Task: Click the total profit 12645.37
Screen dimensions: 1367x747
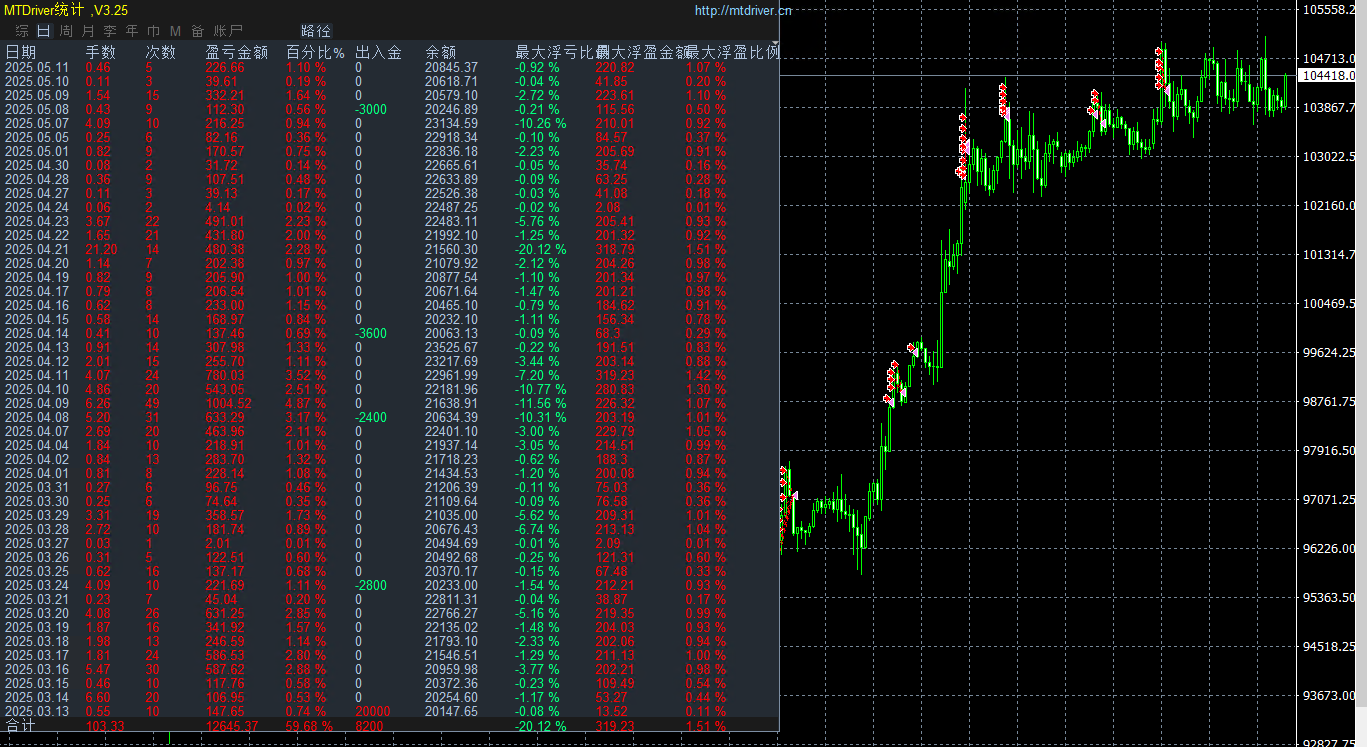Action: click(232, 725)
